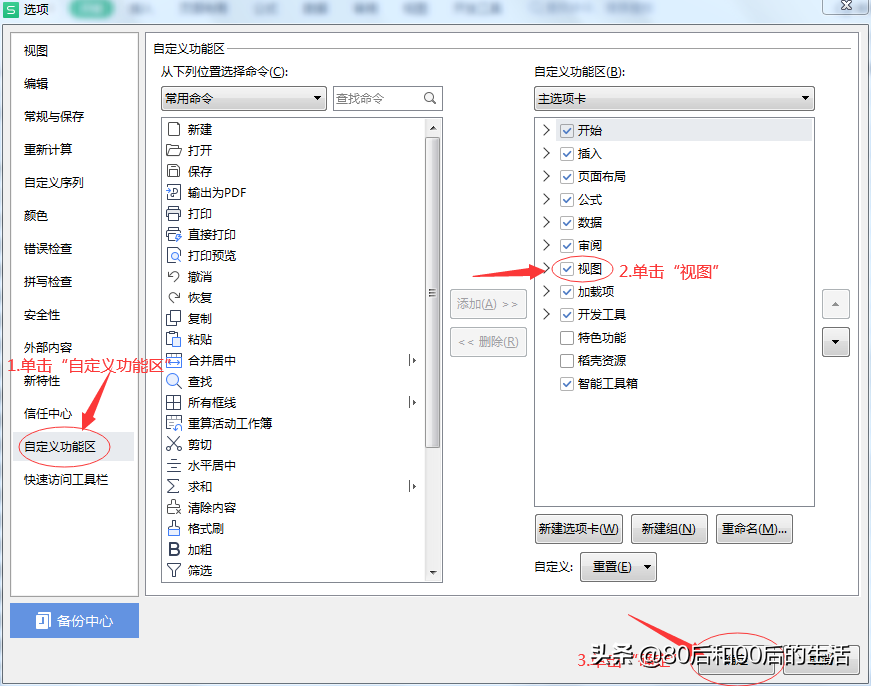Click the 查找命令 search field
This screenshot has height=686, width=871.
(x=387, y=98)
